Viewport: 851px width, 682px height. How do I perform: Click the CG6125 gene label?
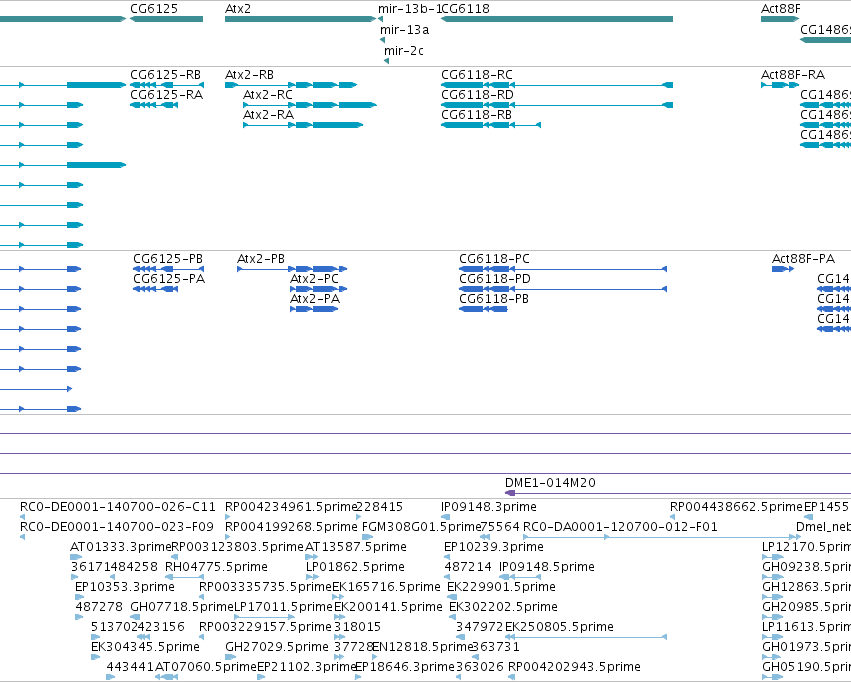click(x=154, y=9)
